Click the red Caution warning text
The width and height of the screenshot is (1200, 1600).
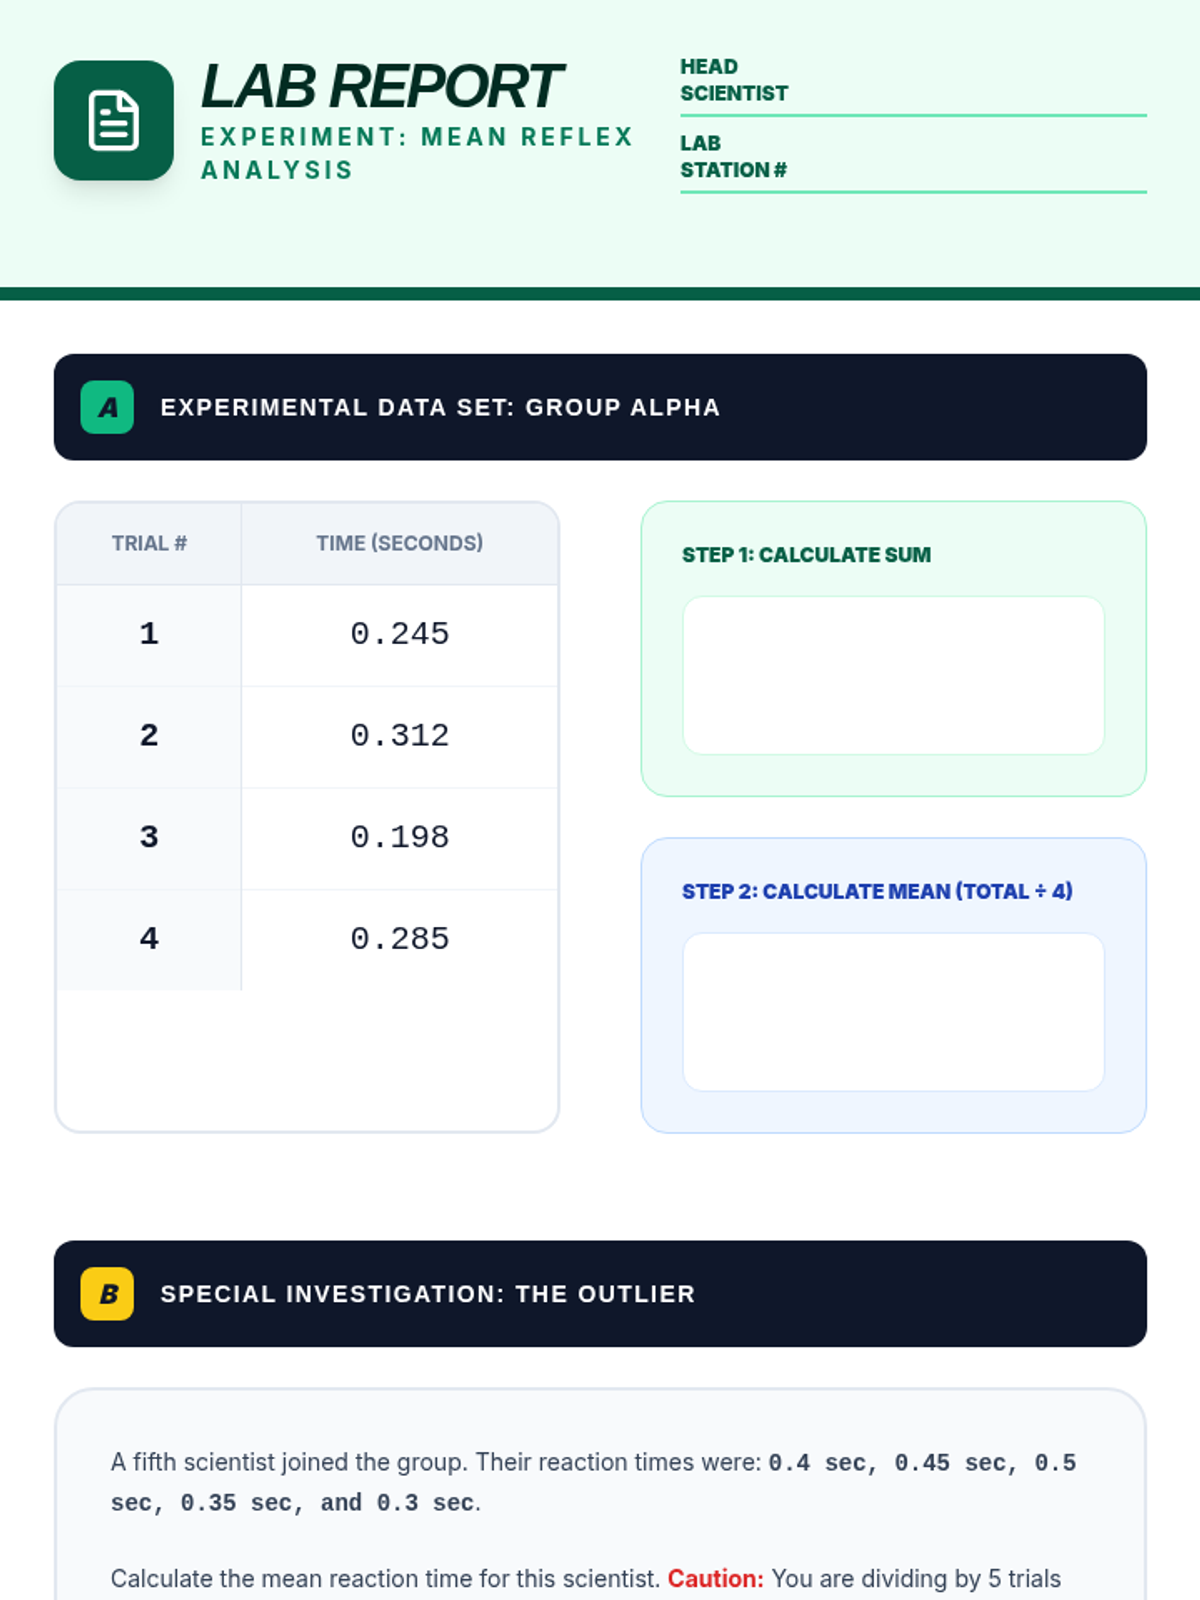pos(715,1579)
